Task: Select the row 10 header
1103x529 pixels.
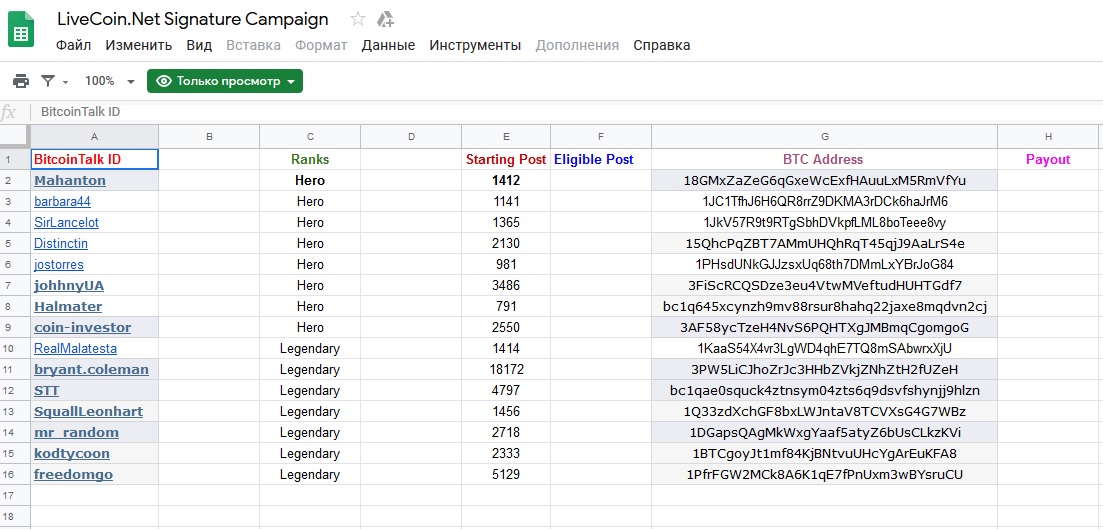Action: coord(15,349)
